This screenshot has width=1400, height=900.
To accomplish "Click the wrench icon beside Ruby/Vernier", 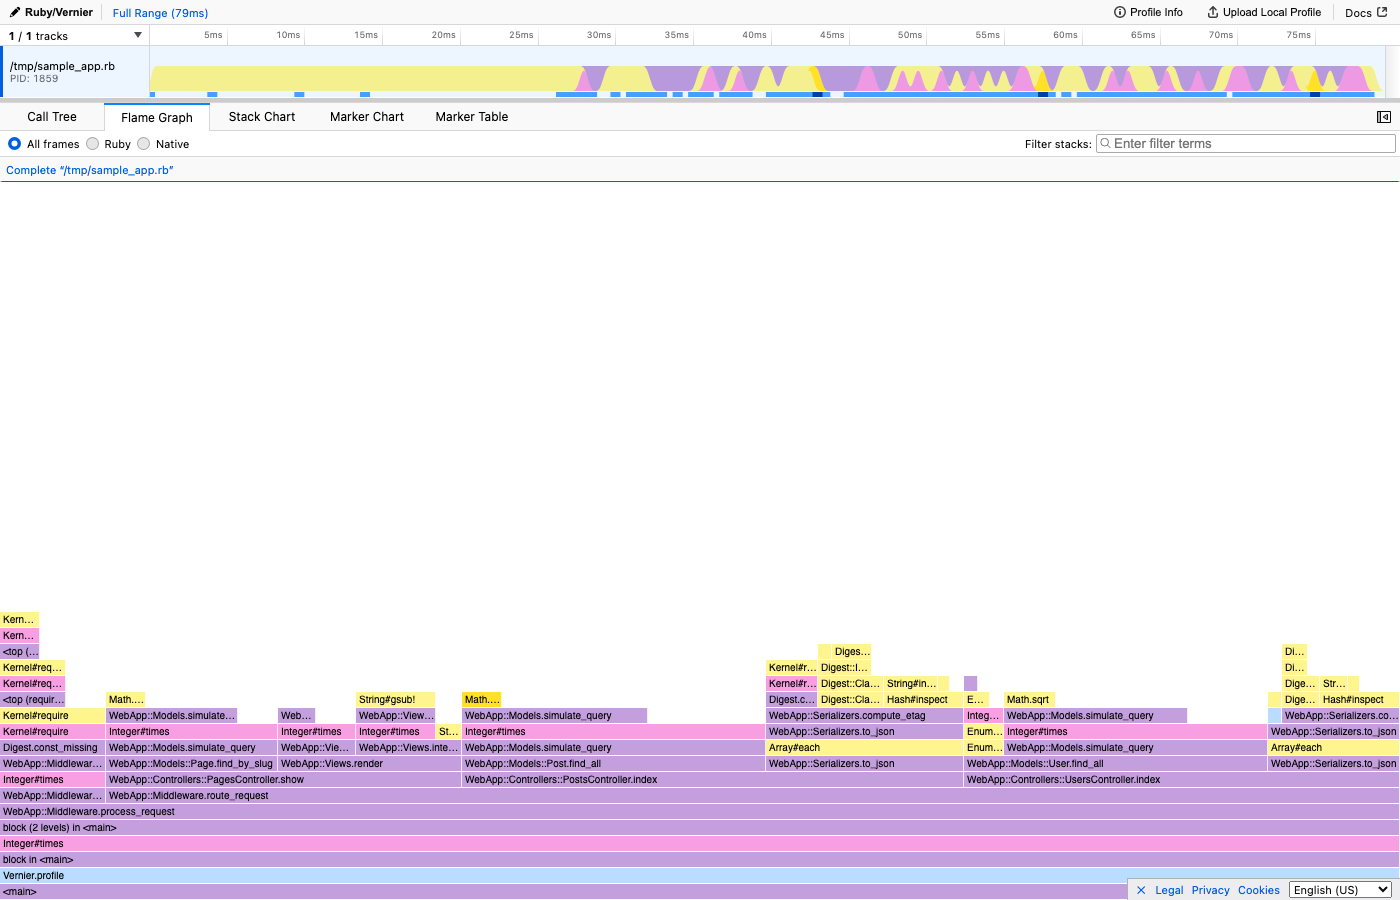I will coord(13,13).
